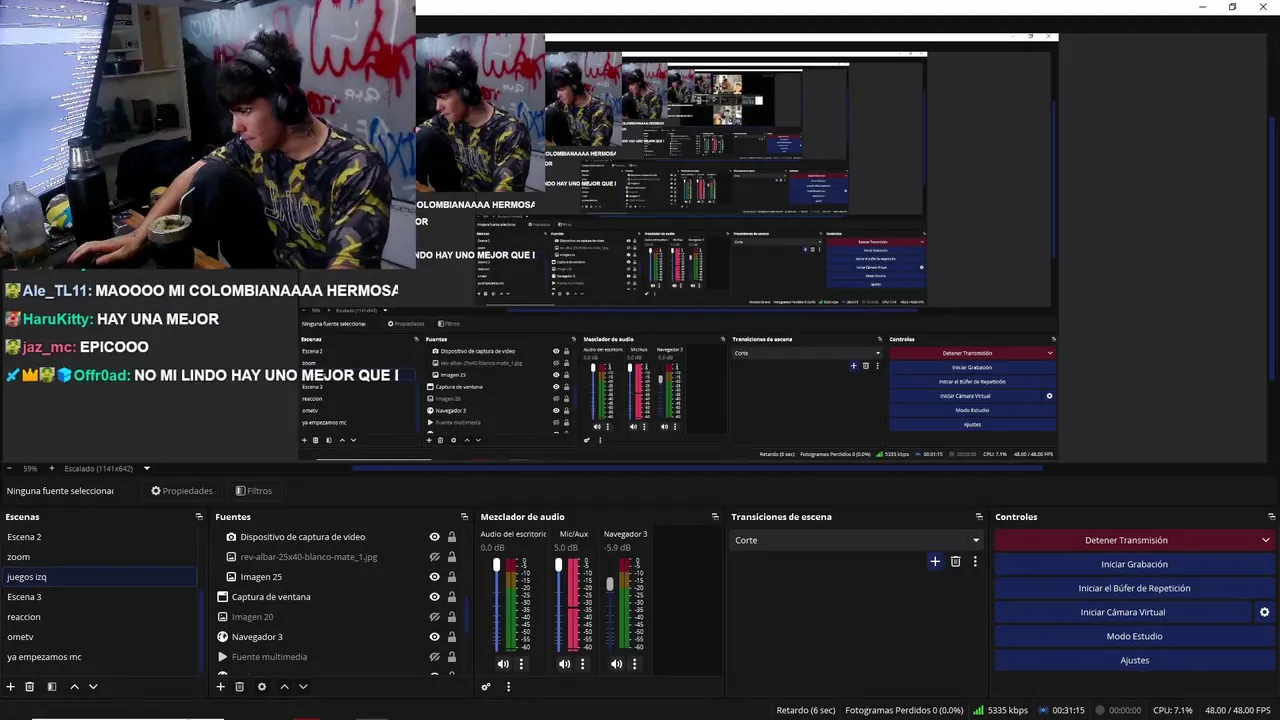
Task: Move scene up in the Escenas list
Action: point(74,687)
